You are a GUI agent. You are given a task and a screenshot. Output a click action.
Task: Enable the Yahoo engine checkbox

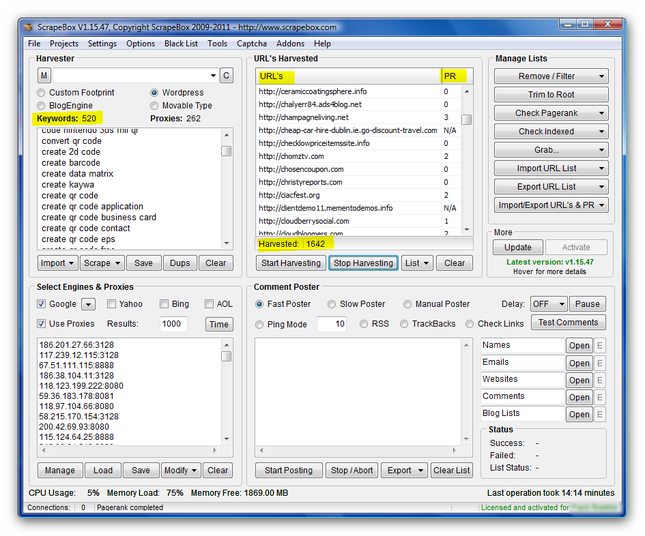point(111,304)
